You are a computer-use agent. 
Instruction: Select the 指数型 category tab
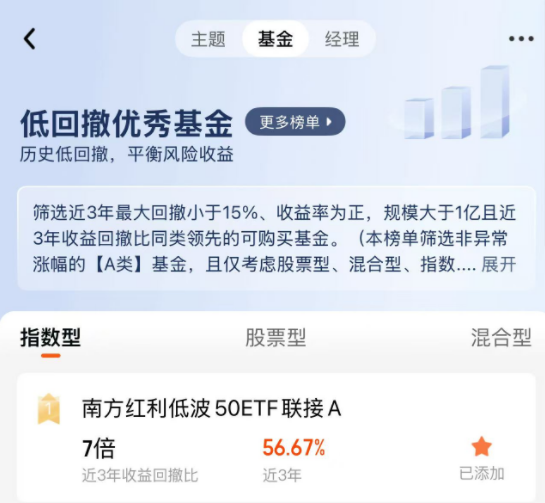coord(51,337)
